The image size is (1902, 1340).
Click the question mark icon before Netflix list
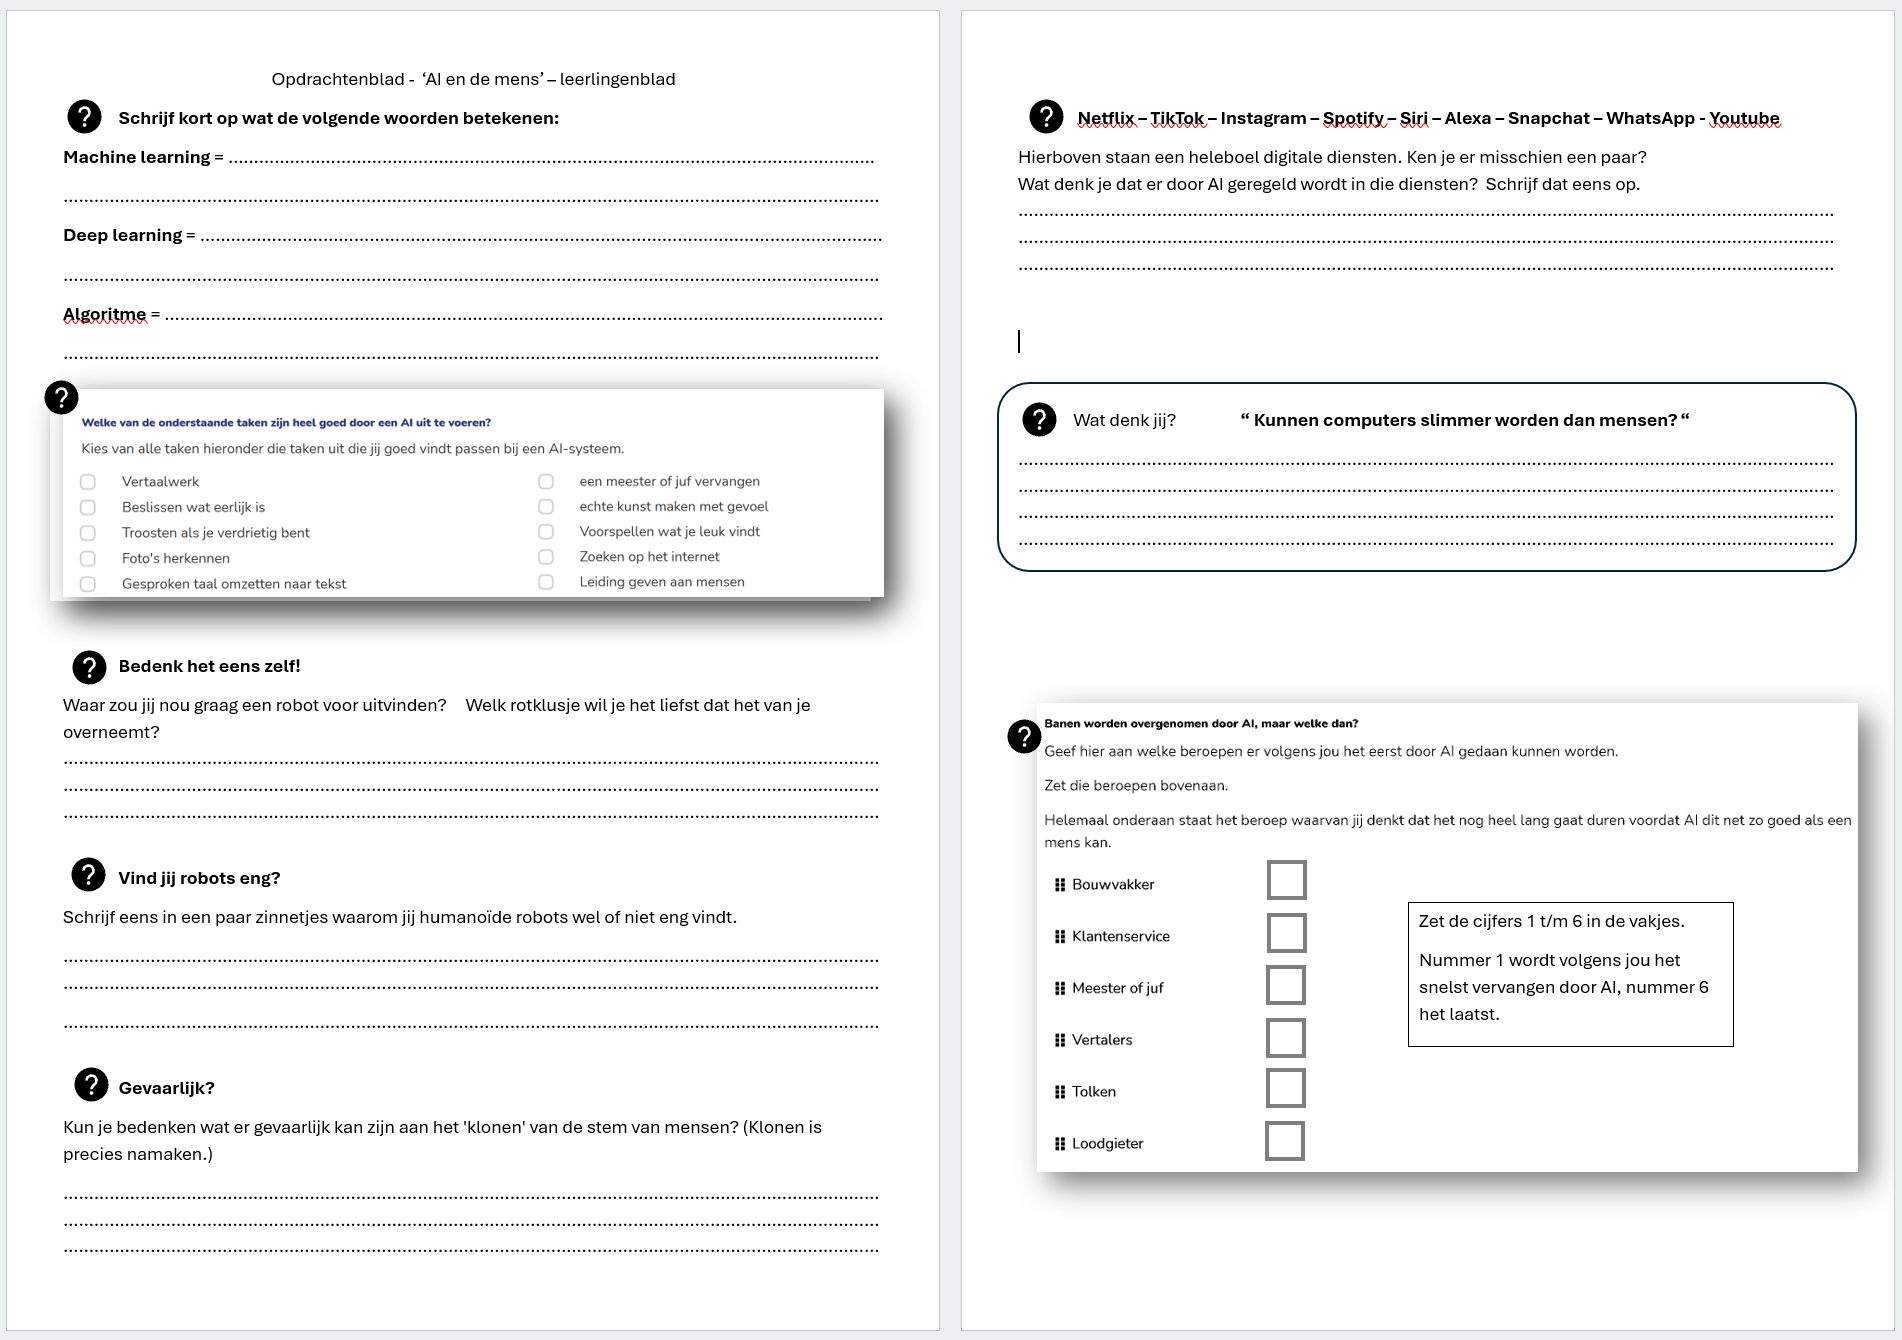pyautogui.click(x=1046, y=117)
